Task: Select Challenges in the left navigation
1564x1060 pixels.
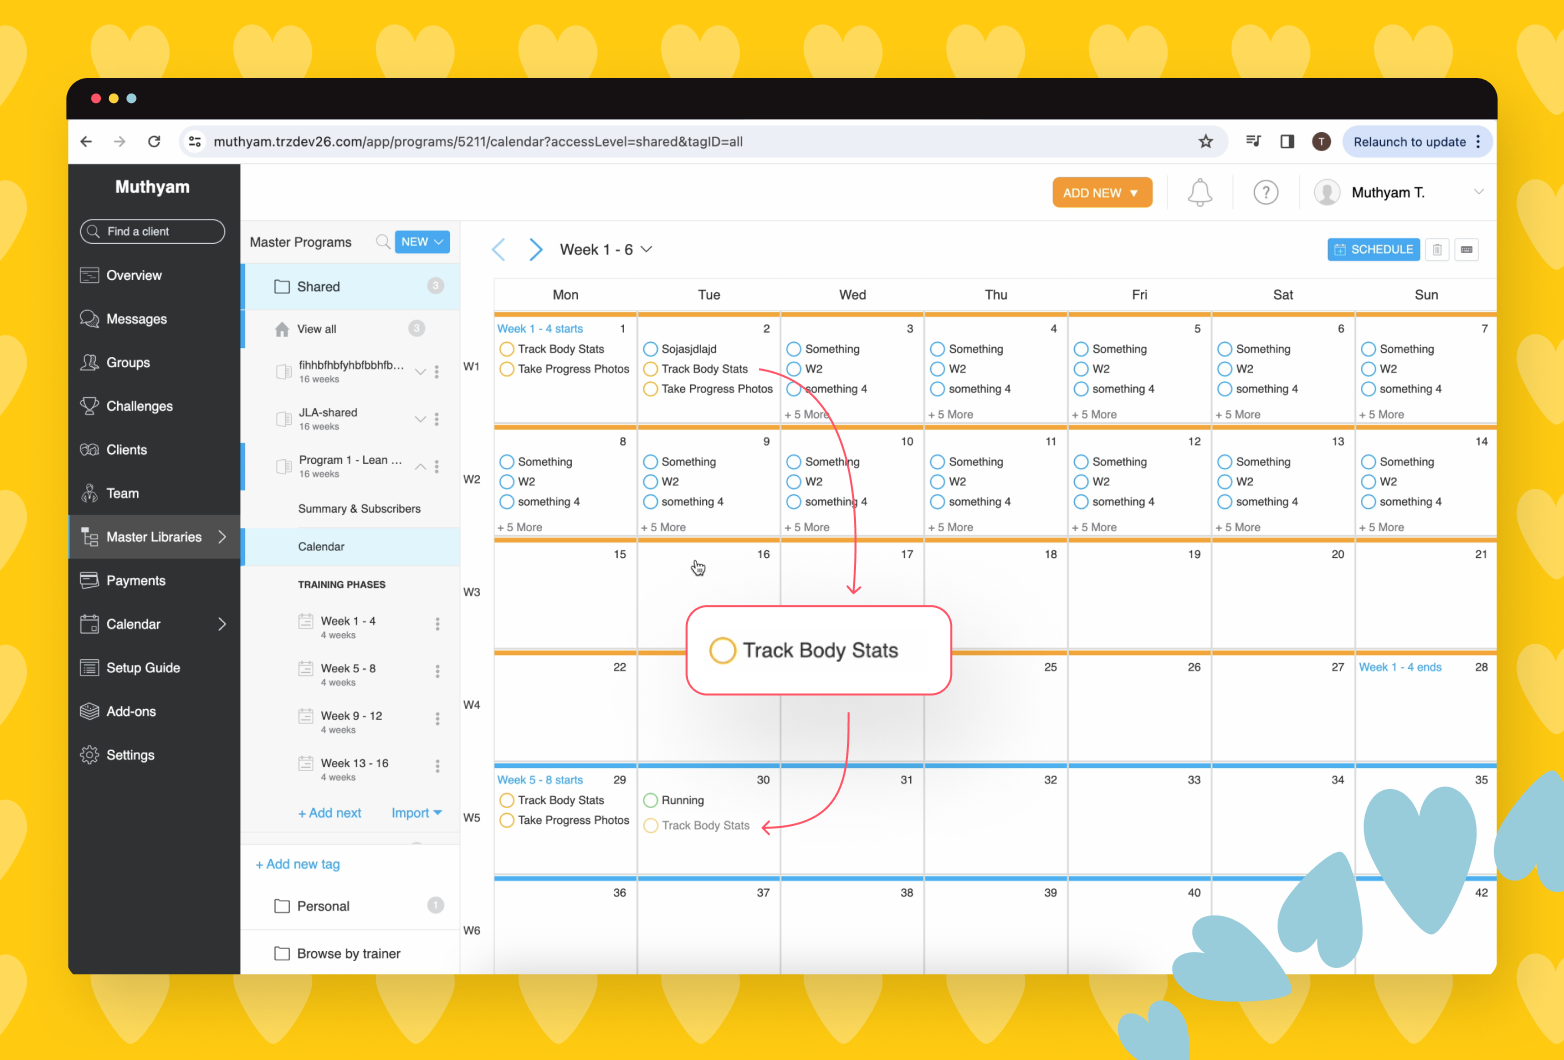Action: (x=139, y=406)
